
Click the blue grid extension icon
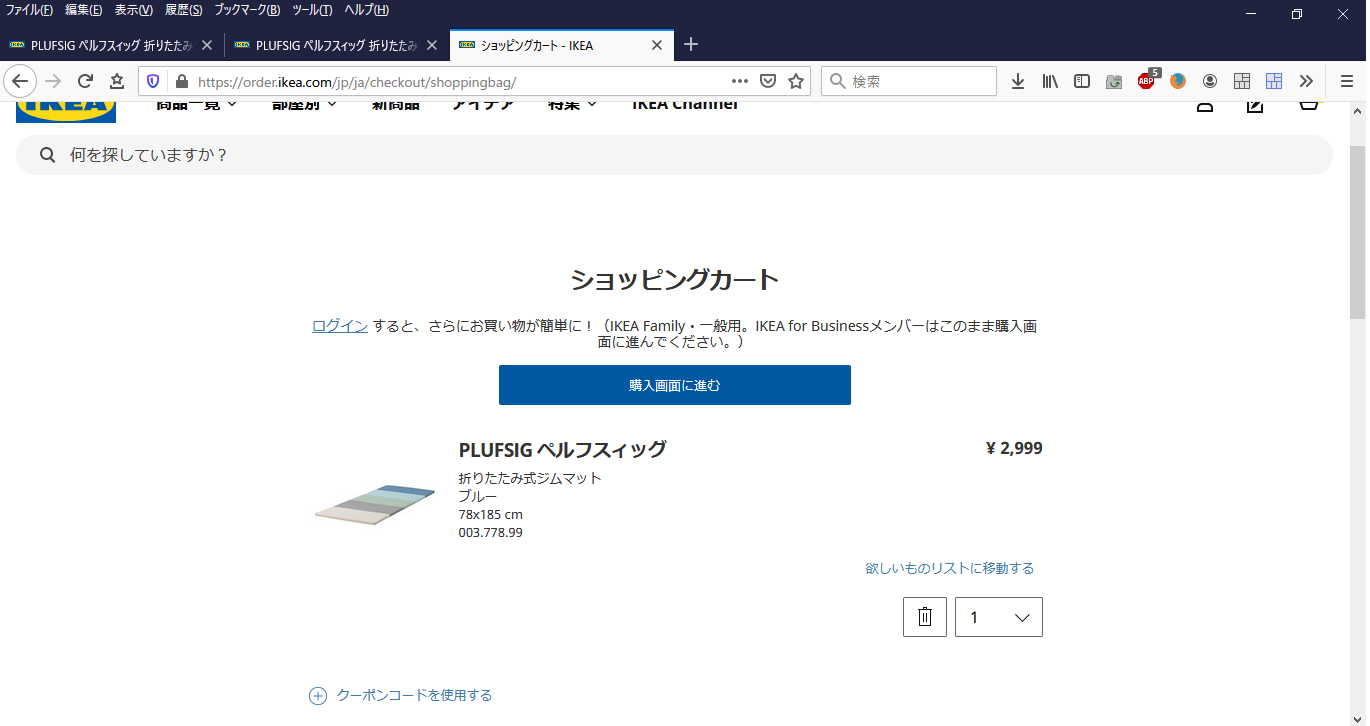(1274, 81)
